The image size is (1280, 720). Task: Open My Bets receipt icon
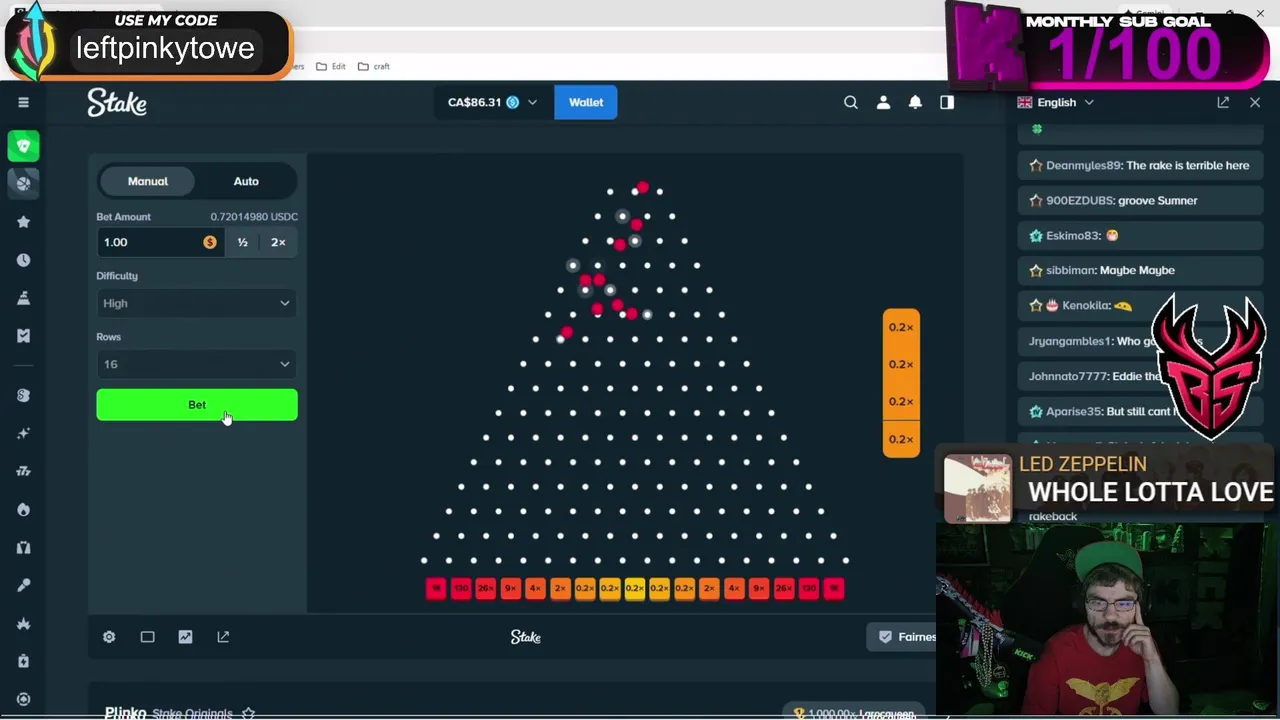point(24,336)
